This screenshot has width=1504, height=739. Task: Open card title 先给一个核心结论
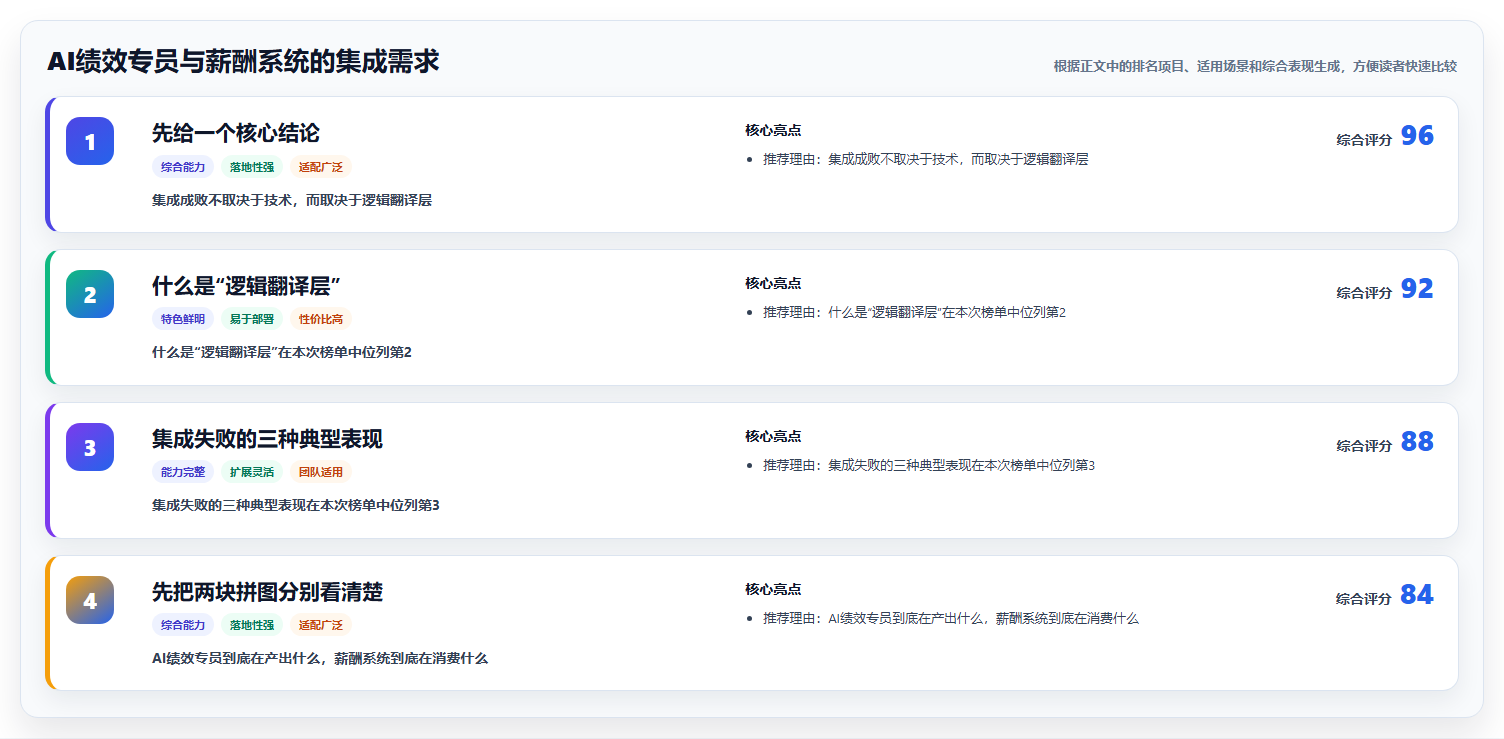(x=236, y=133)
